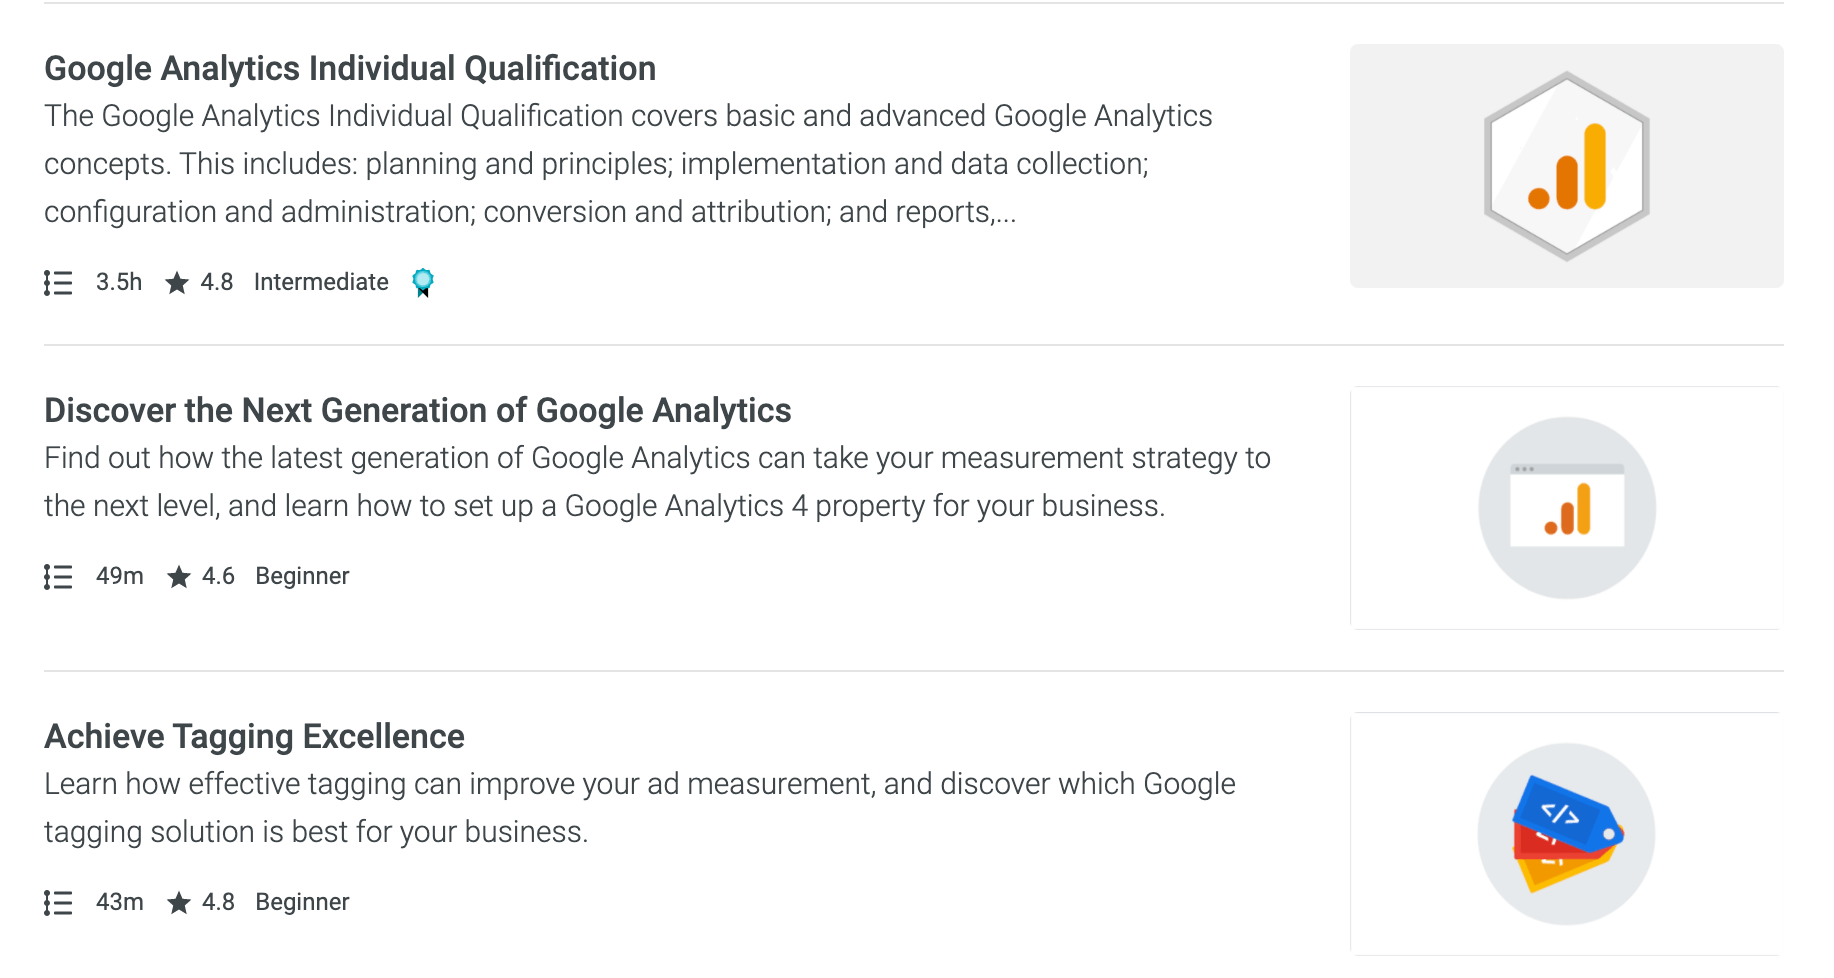This screenshot has height=978, width=1834.
Task: Click the star icon next to 4.6 rating
Action: (179, 577)
